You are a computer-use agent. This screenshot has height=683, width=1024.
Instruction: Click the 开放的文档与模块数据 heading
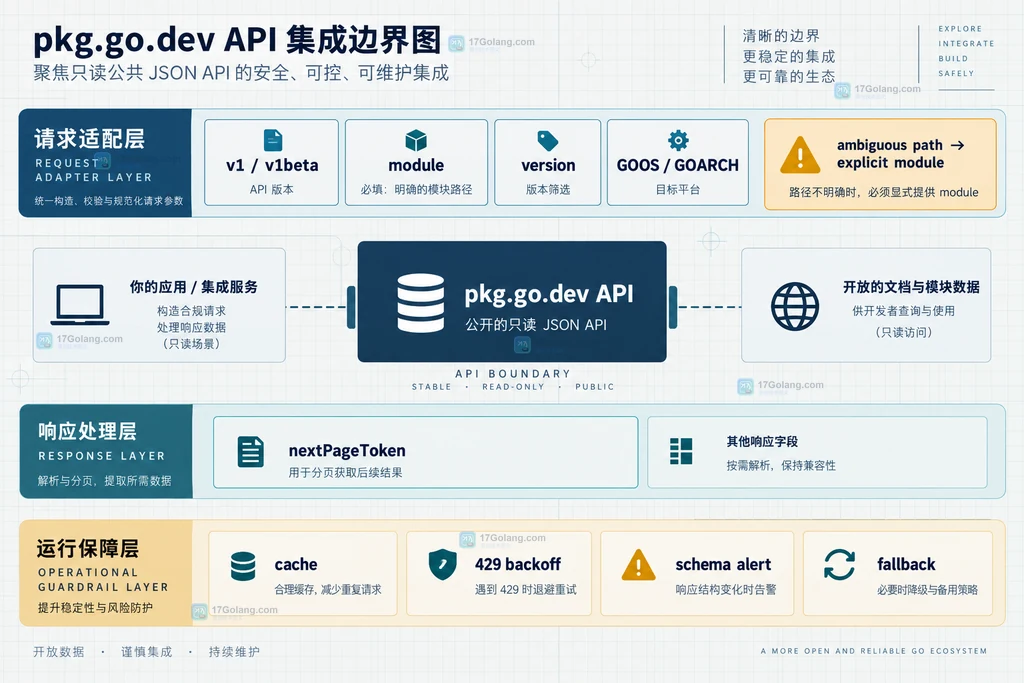pyautogui.click(x=911, y=287)
